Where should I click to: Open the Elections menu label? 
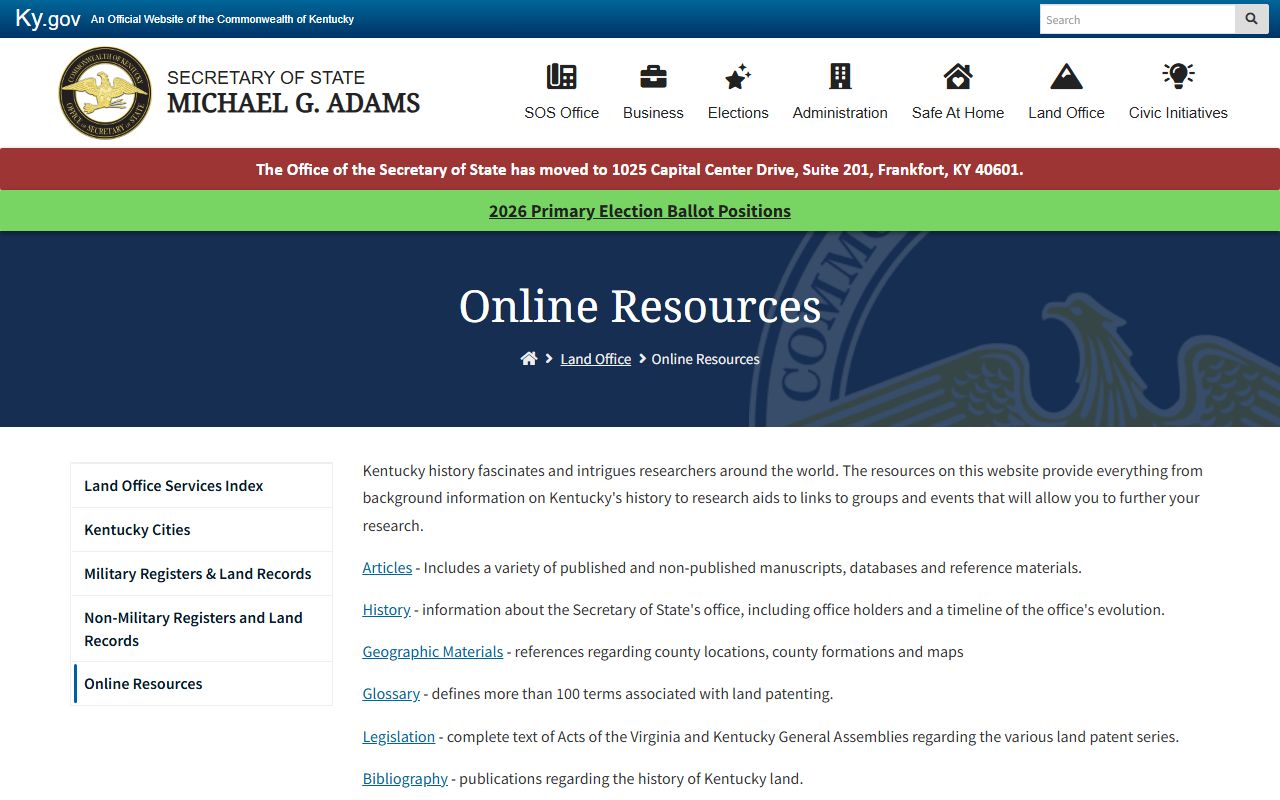(x=738, y=113)
